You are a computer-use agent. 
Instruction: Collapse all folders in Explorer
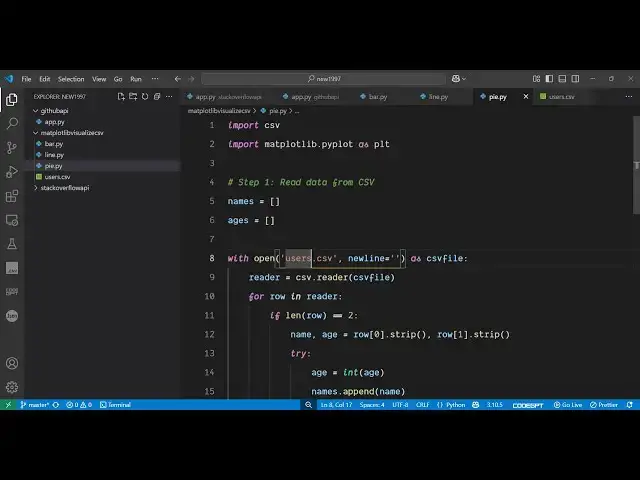coord(157,97)
